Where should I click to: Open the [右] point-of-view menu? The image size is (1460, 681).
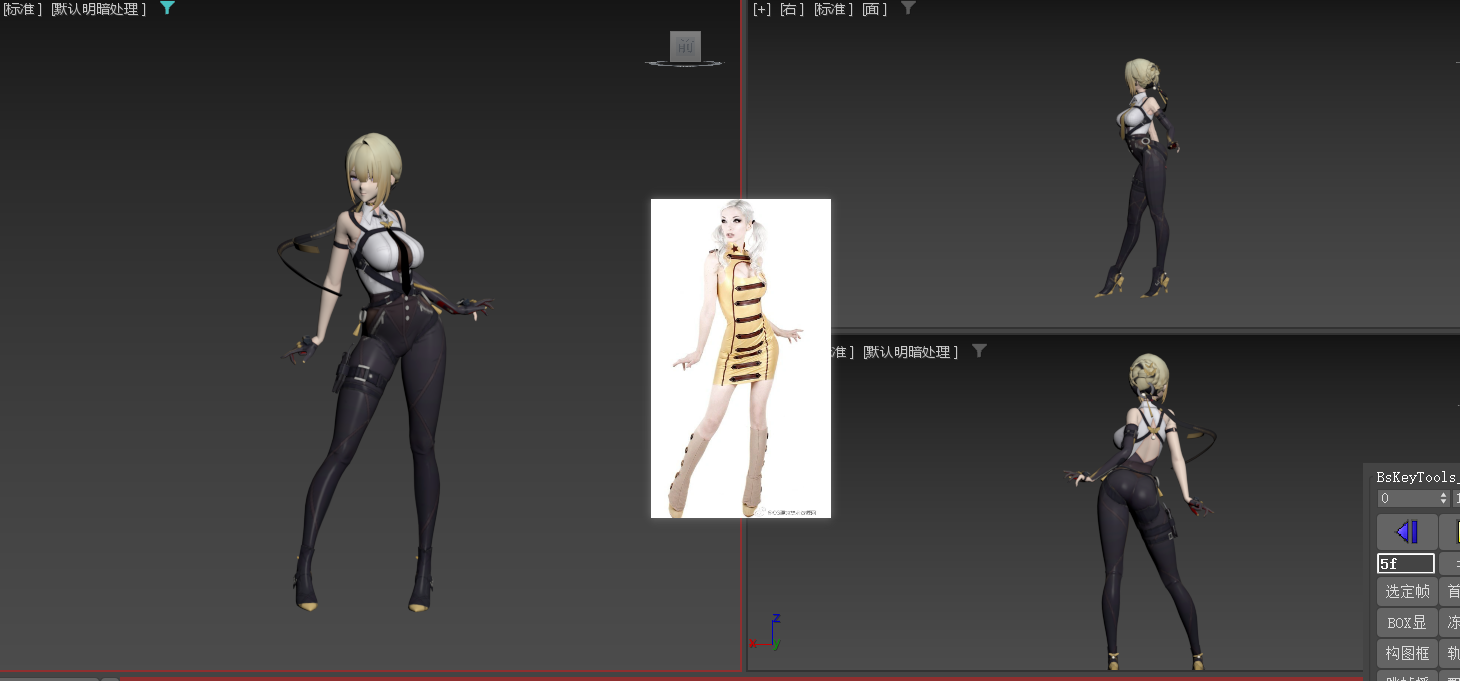[792, 9]
